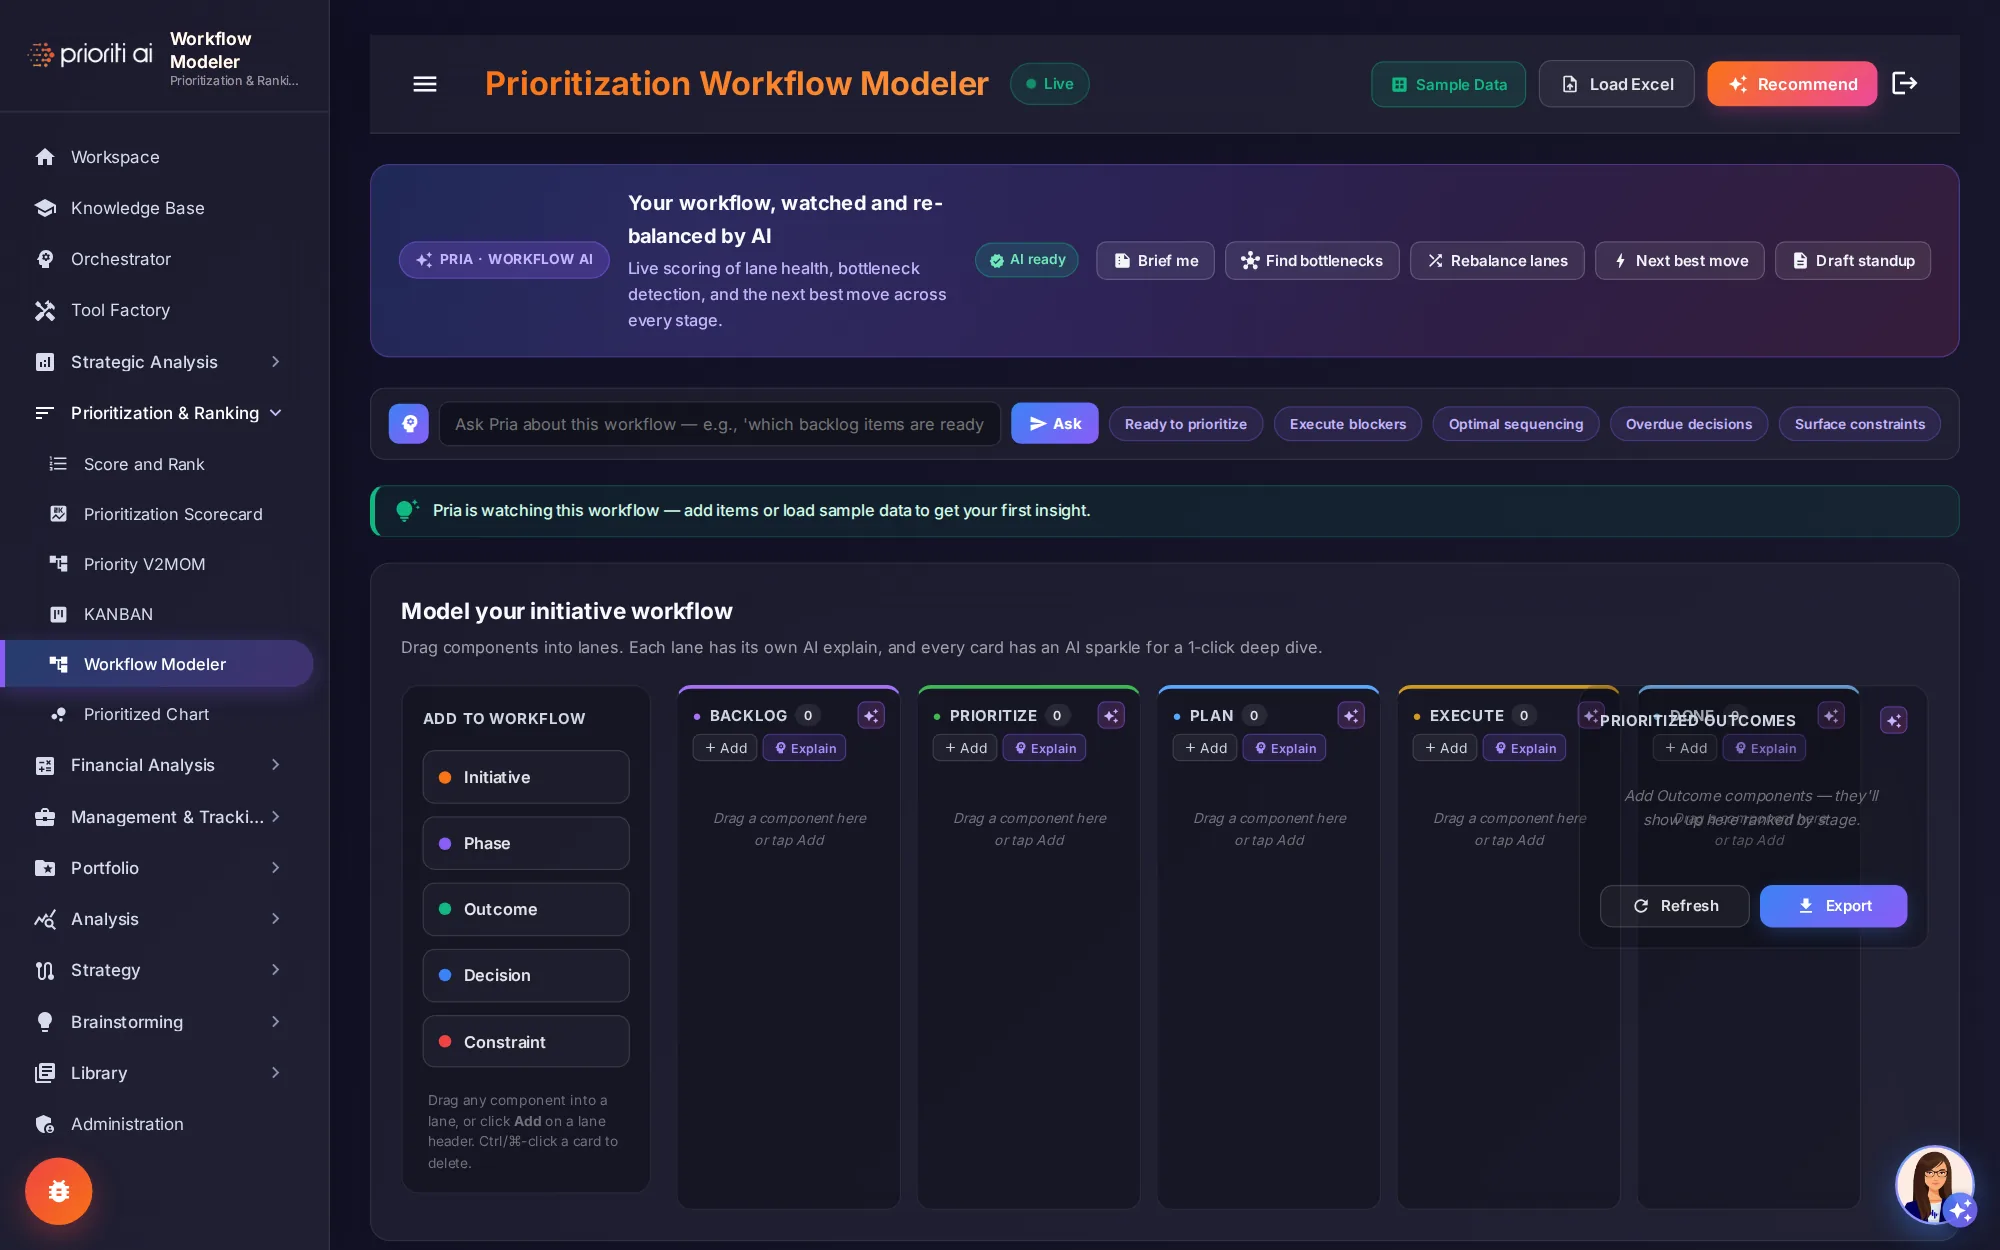Select Overdue decisions suggestion chip
Screen dimensions: 2000x1250
pyautogui.click(x=1689, y=424)
